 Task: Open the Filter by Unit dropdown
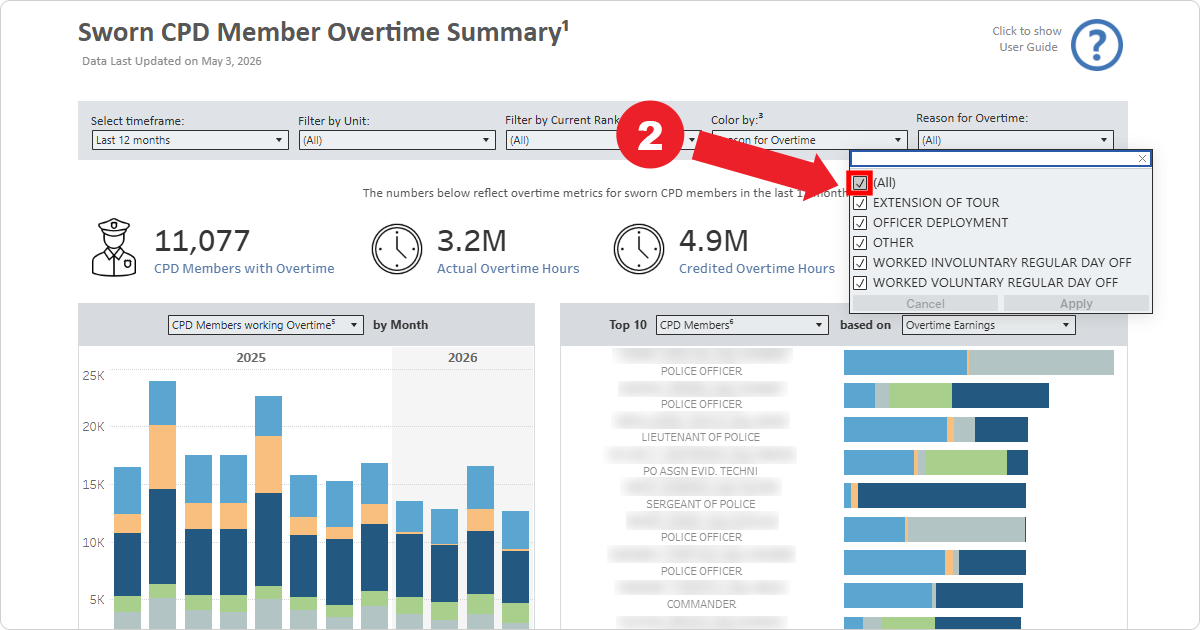(397, 140)
